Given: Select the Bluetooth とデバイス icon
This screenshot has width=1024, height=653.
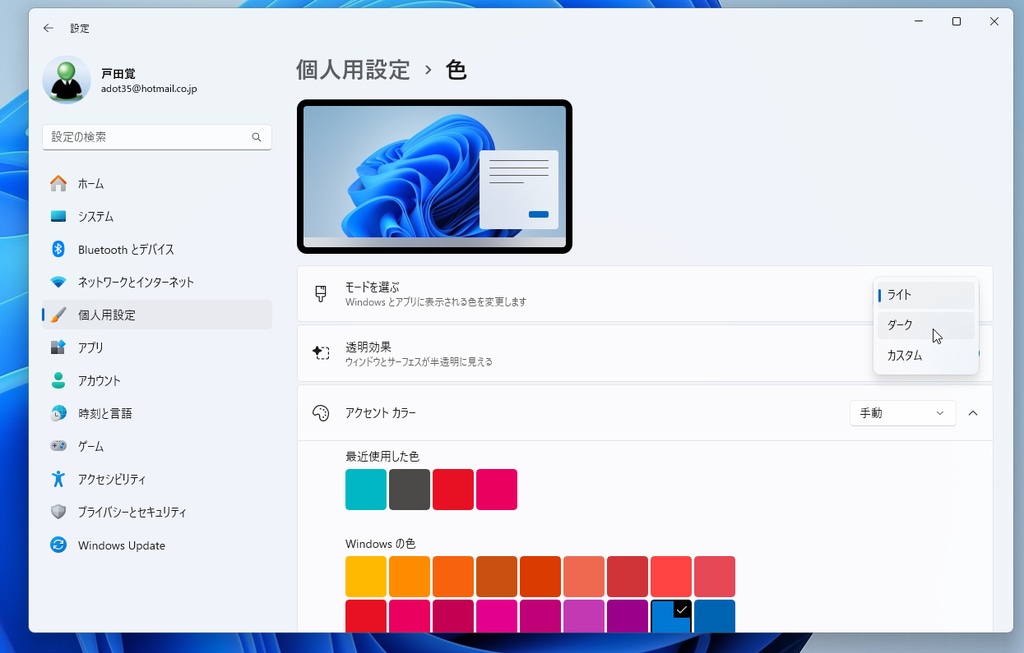Looking at the screenshot, I should [58, 249].
